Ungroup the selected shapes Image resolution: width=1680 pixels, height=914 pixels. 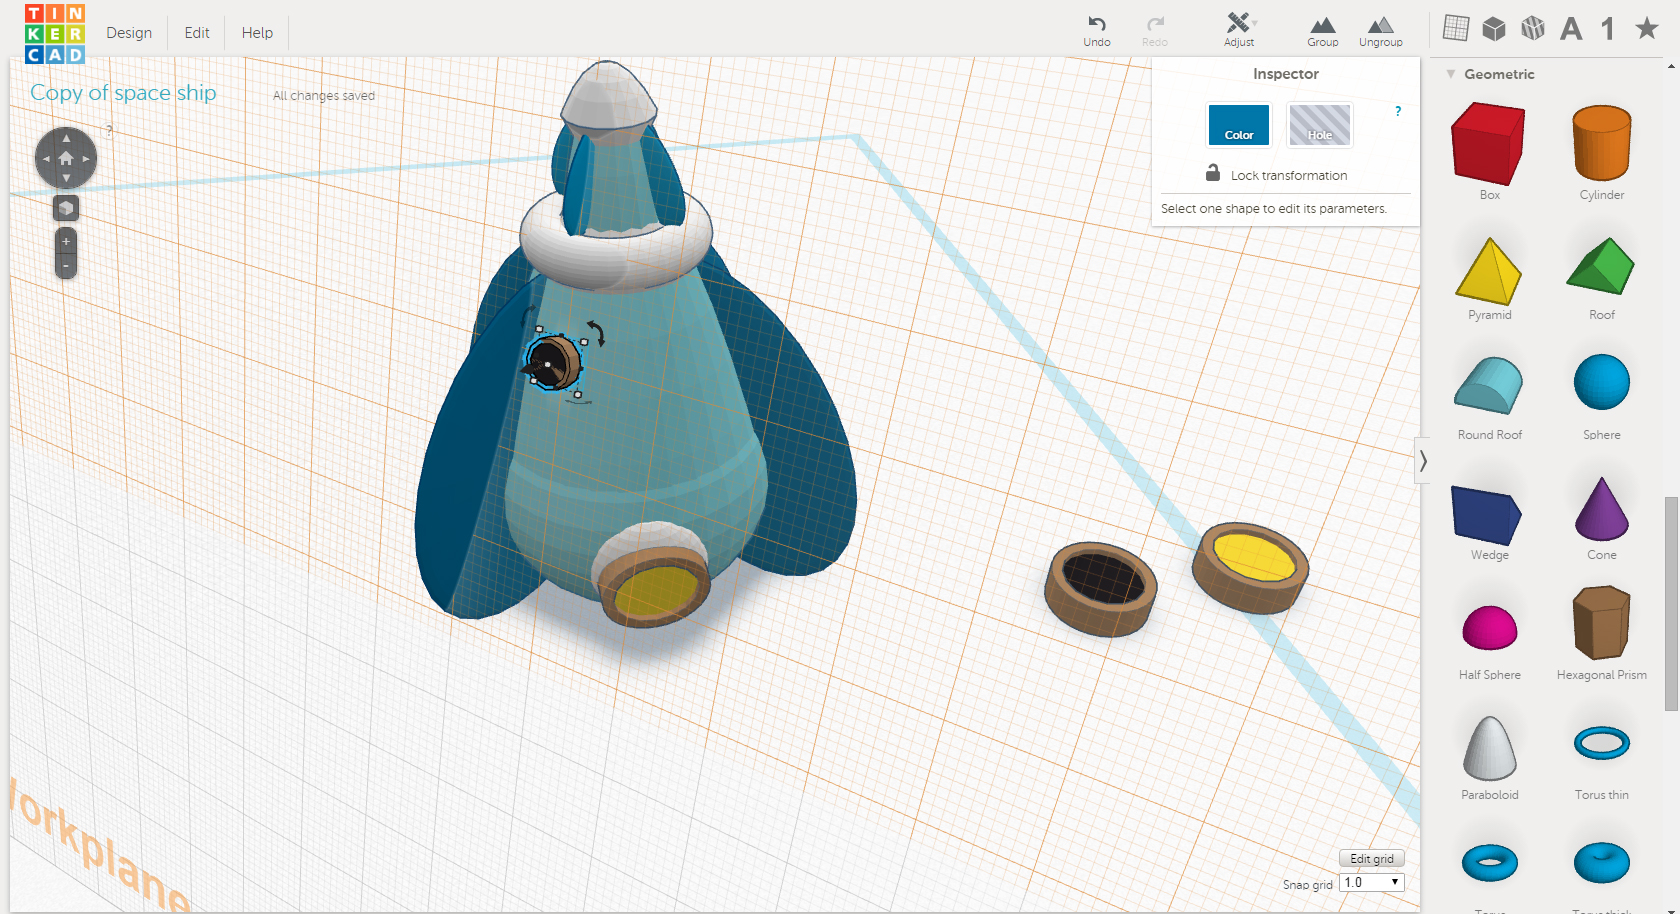pyautogui.click(x=1380, y=30)
